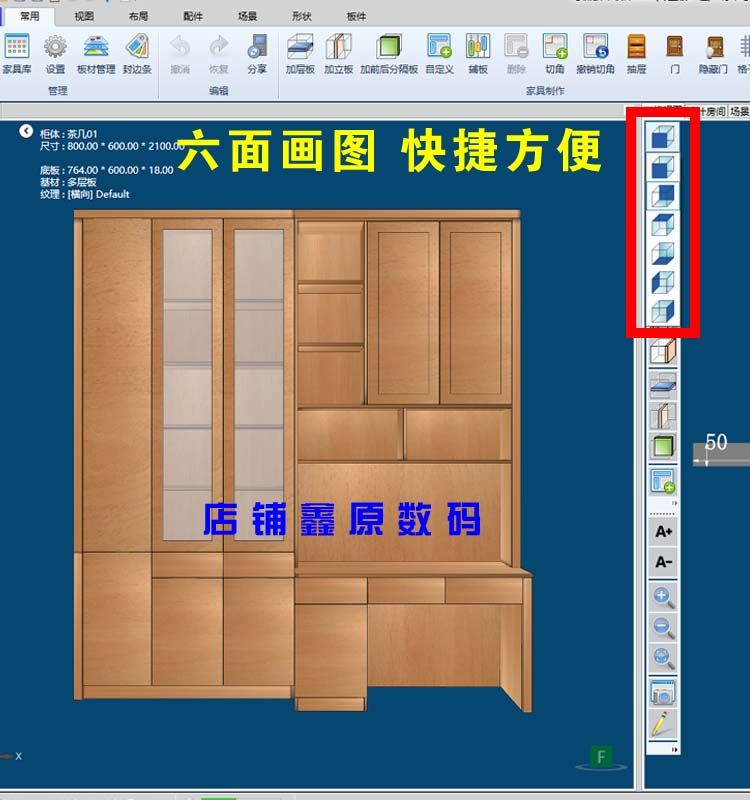Open the 家具库 furniture library
The width and height of the screenshot is (750, 800).
click(17, 53)
